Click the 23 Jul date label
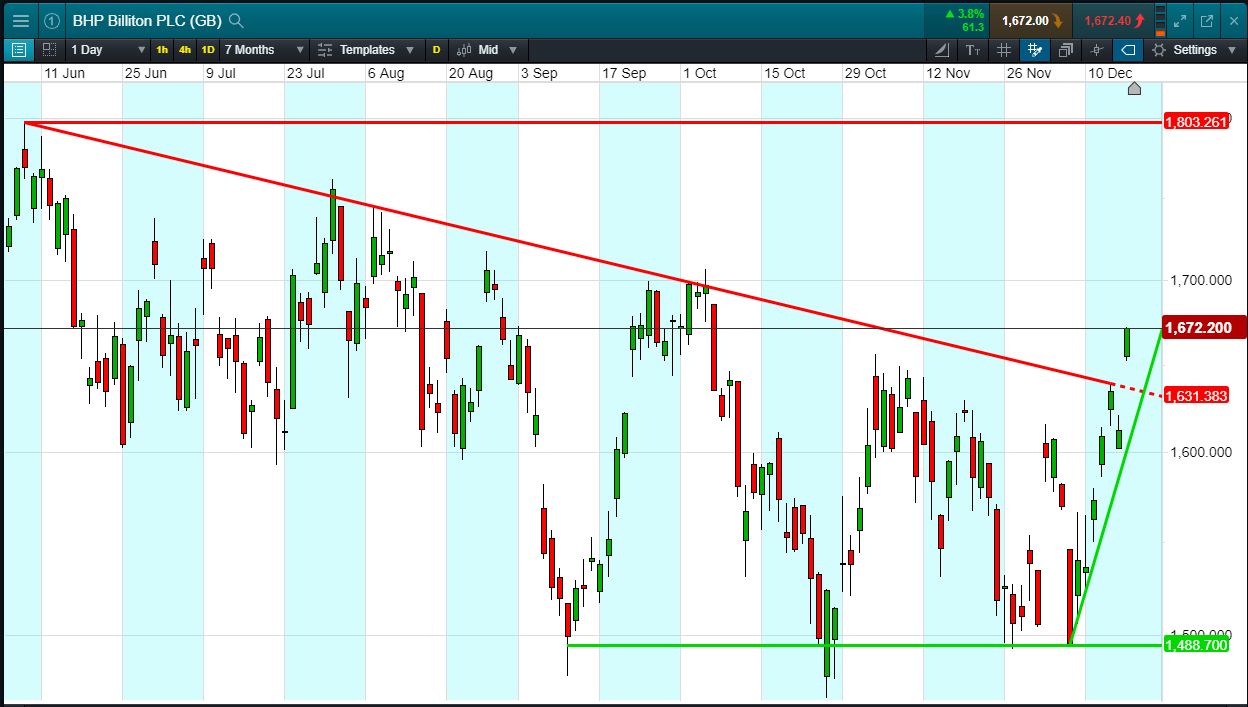This screenshot has height=707, width=1248. (307, 73)
